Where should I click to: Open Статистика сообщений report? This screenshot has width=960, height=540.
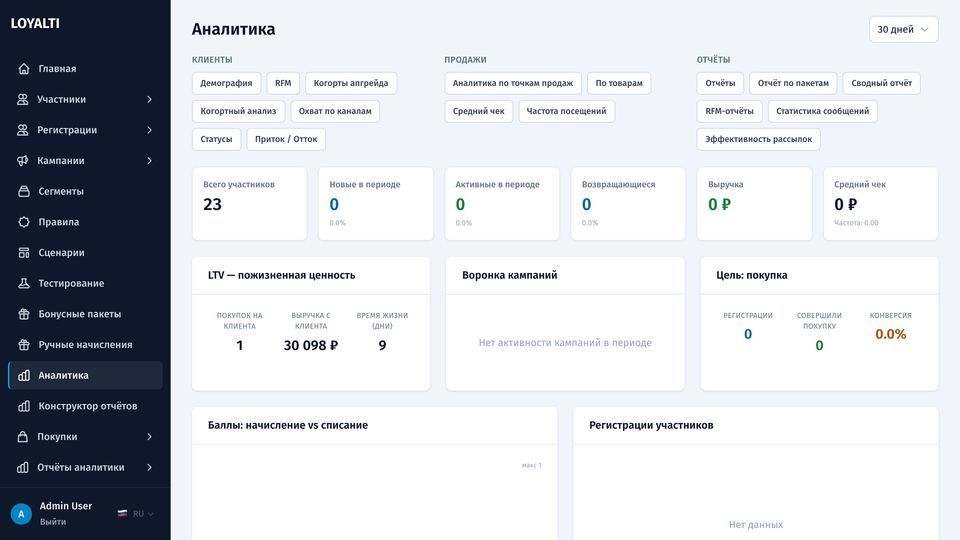(x=822, y=111)
